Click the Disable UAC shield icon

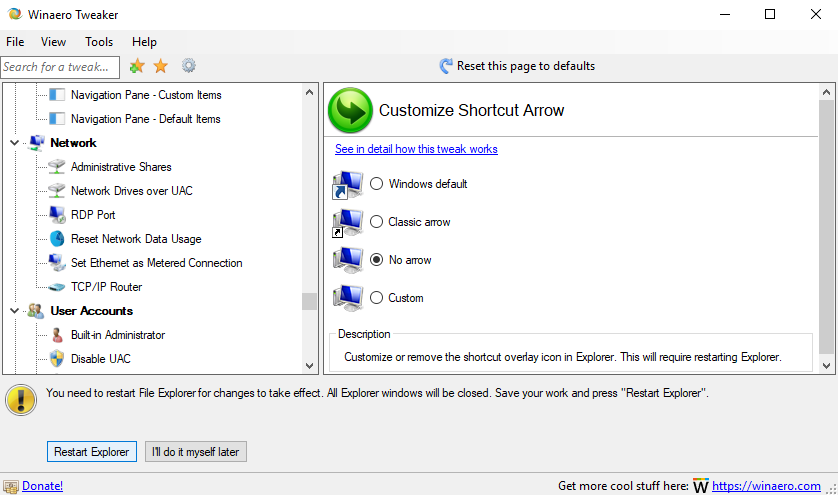tap(57, 359)
